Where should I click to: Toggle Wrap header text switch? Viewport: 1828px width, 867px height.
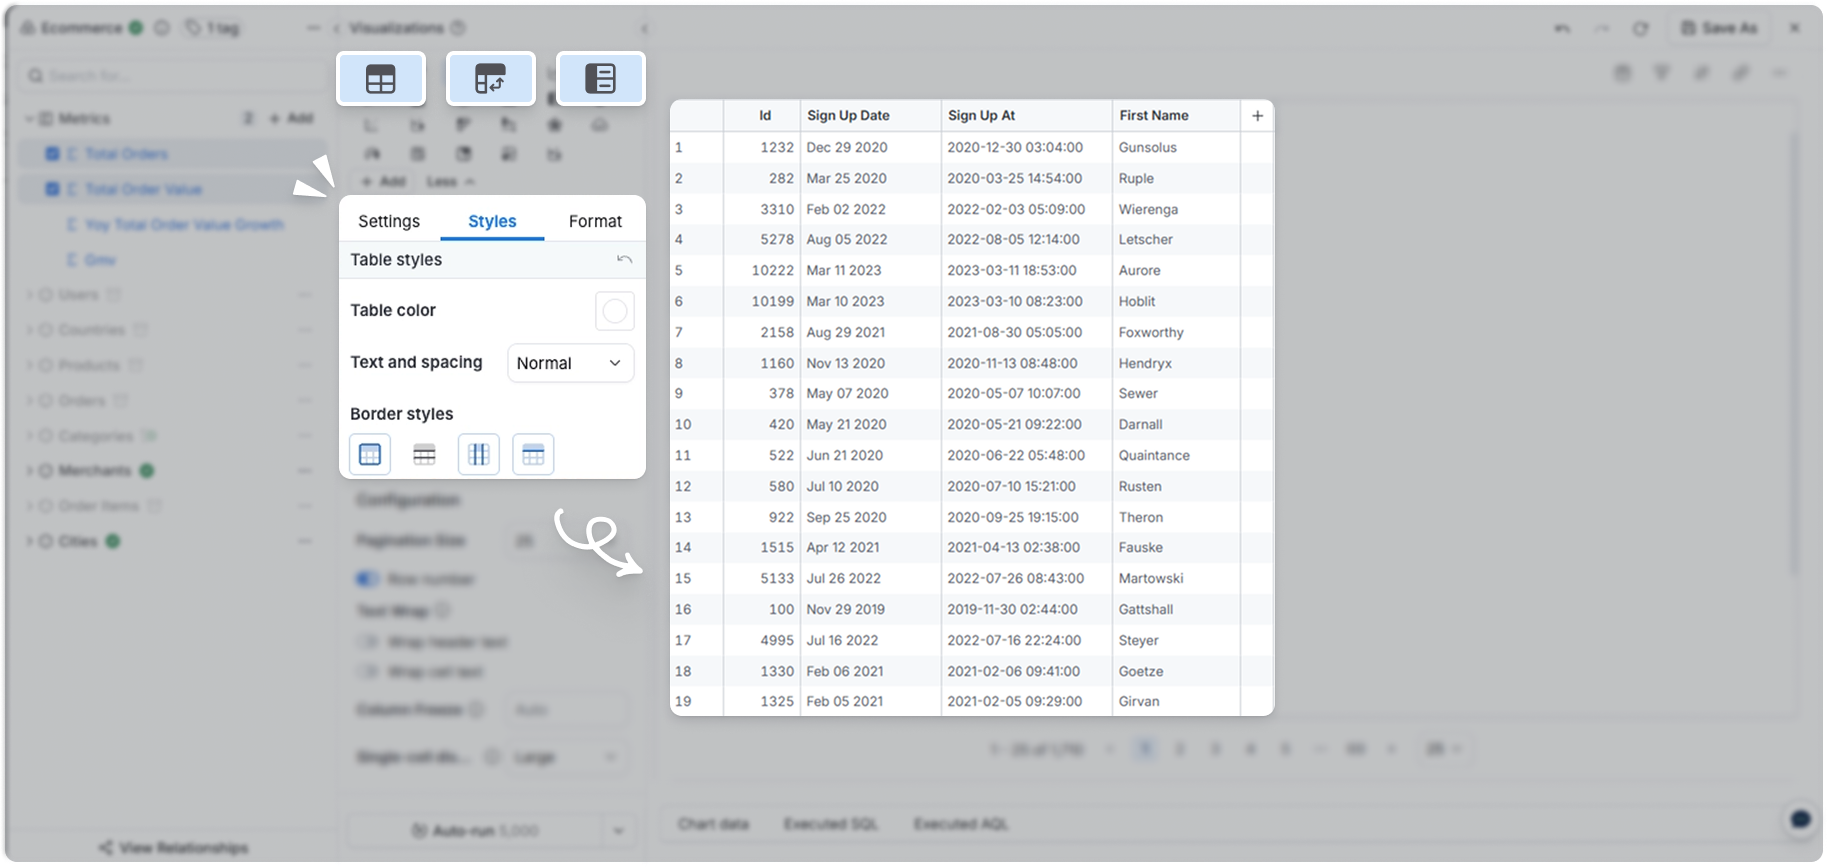pyautogui.click(x=367, y=642)
